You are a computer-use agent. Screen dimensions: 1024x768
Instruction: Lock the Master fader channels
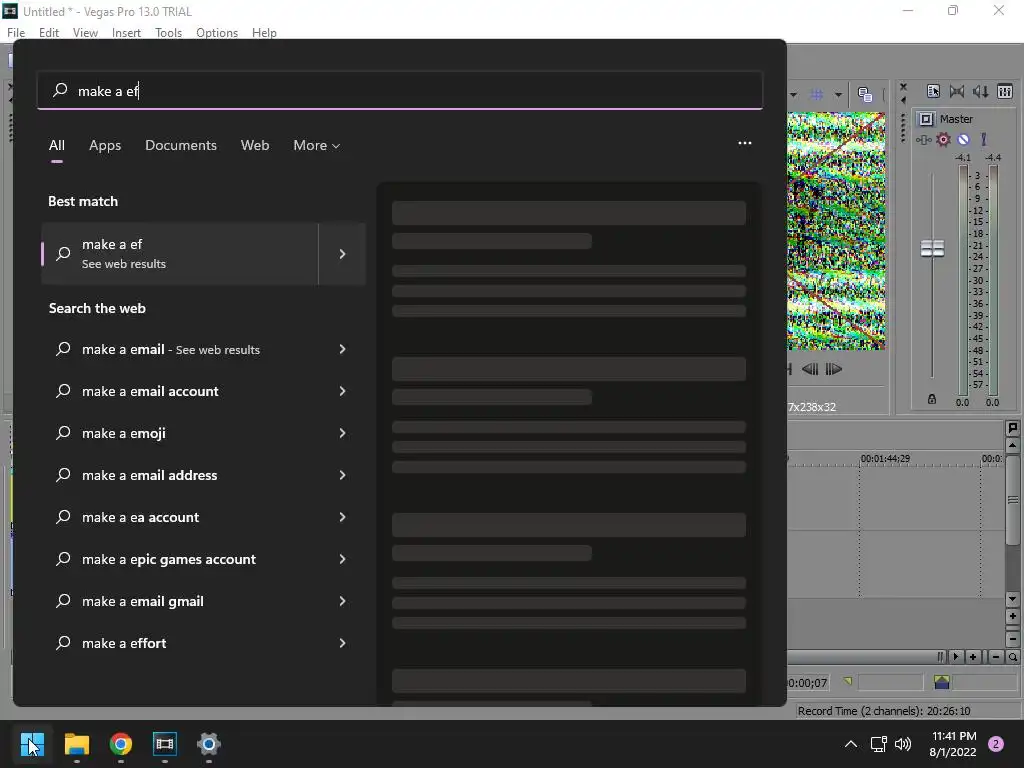(x=932, y=399)
